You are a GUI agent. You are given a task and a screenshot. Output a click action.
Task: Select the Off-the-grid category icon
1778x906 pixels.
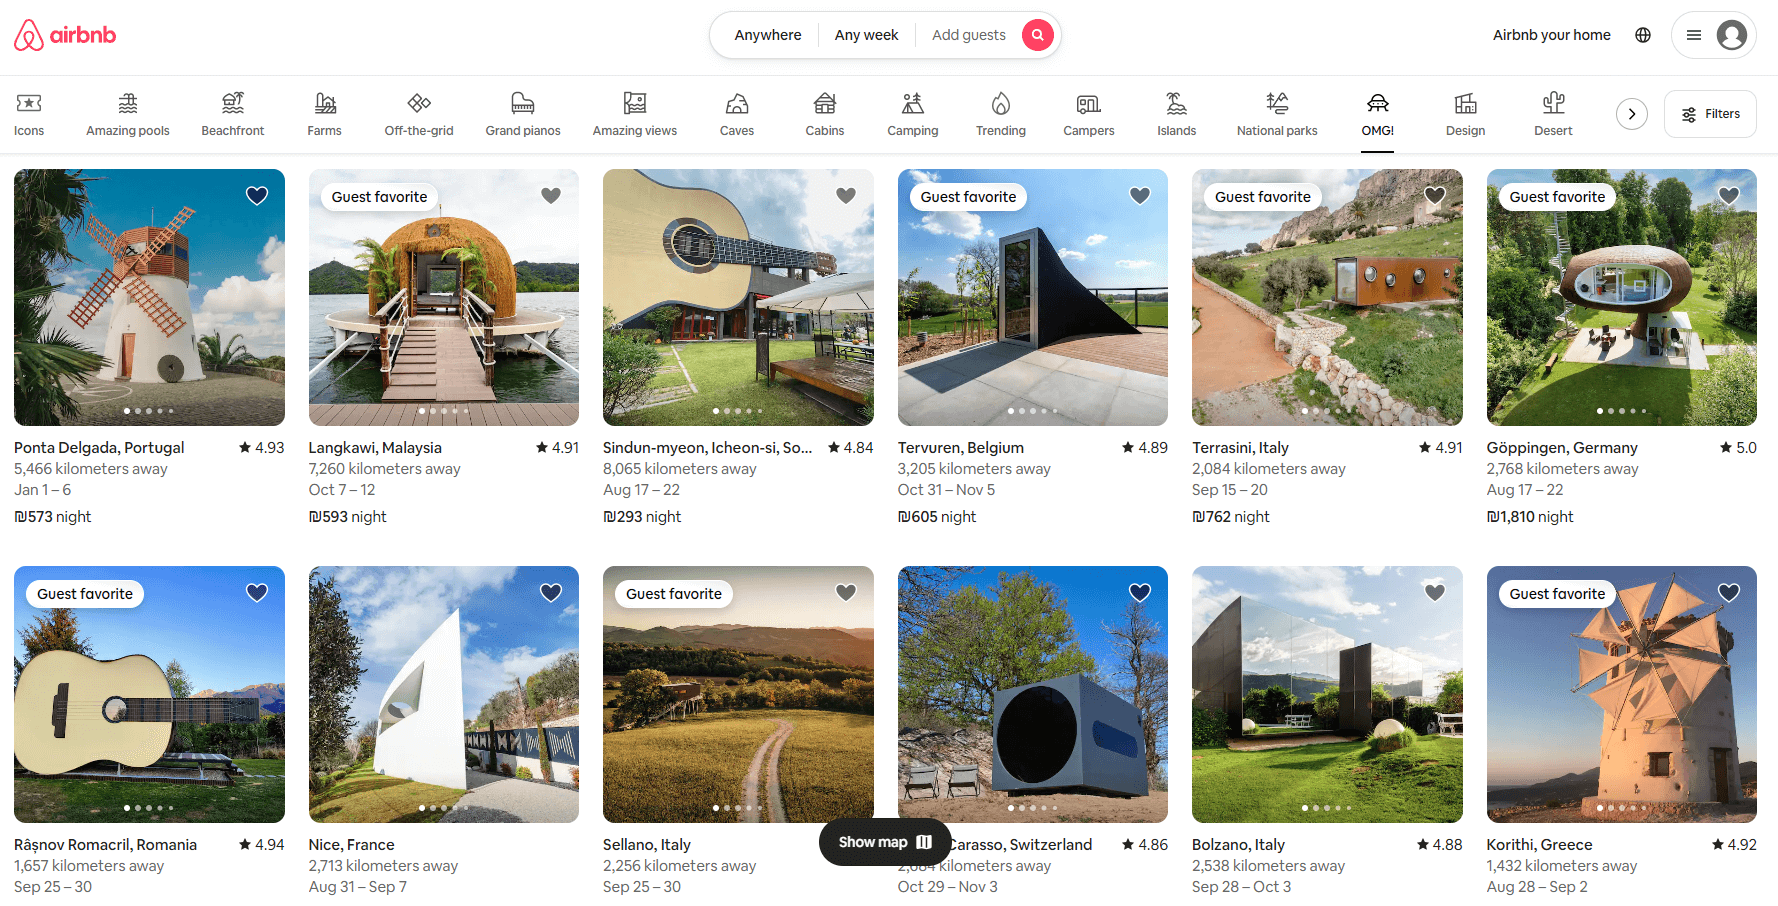(x=419, y=113)
